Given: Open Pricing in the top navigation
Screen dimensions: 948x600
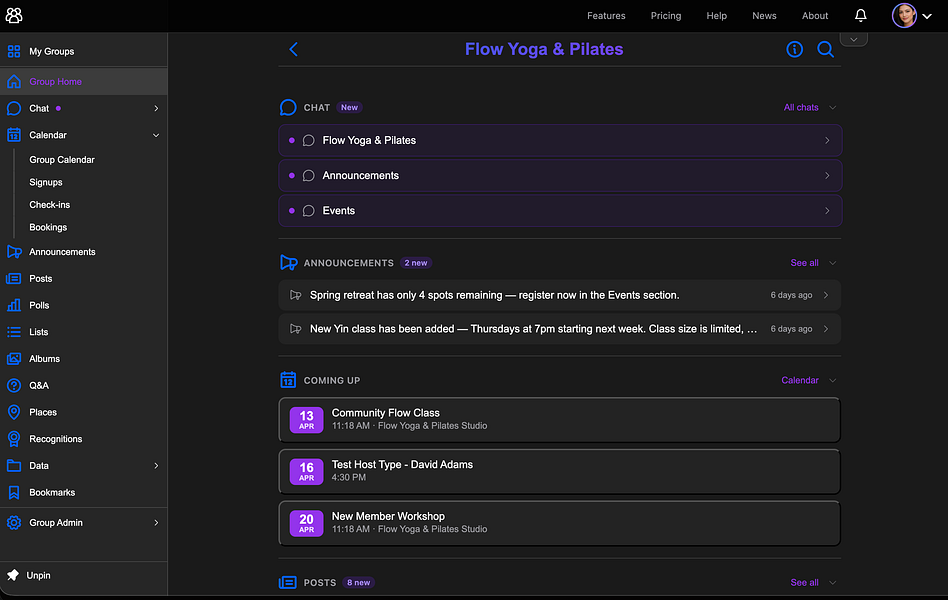Looking at the screenshot, I should pyautogui.click(x=666, y=16).
